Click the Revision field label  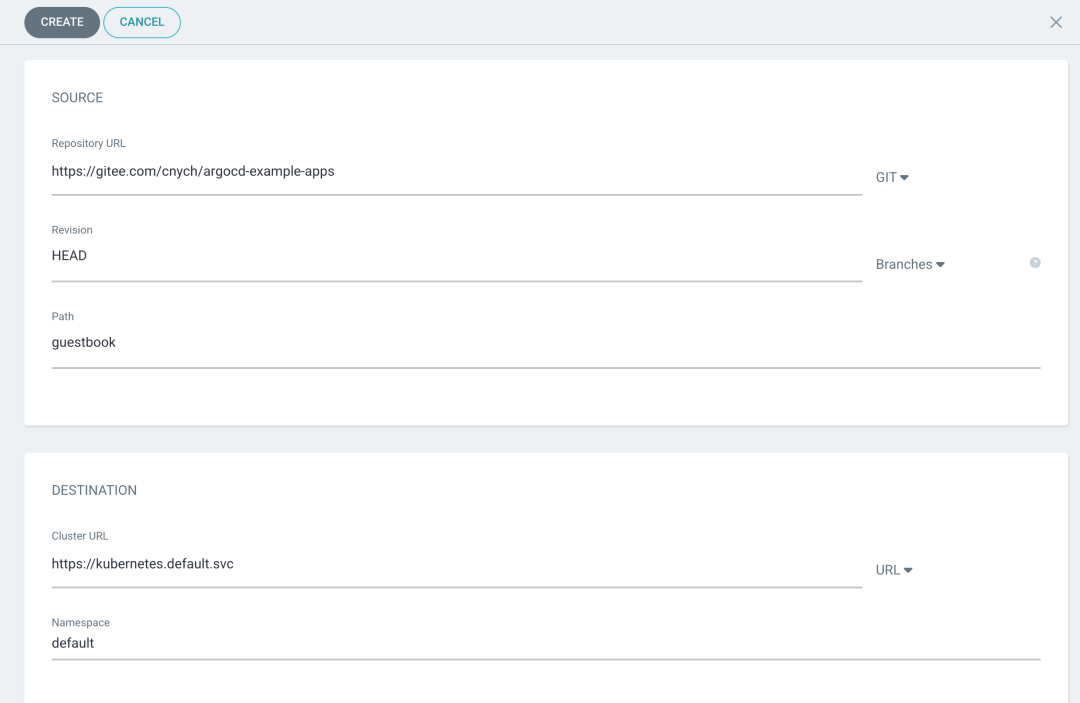72,230
